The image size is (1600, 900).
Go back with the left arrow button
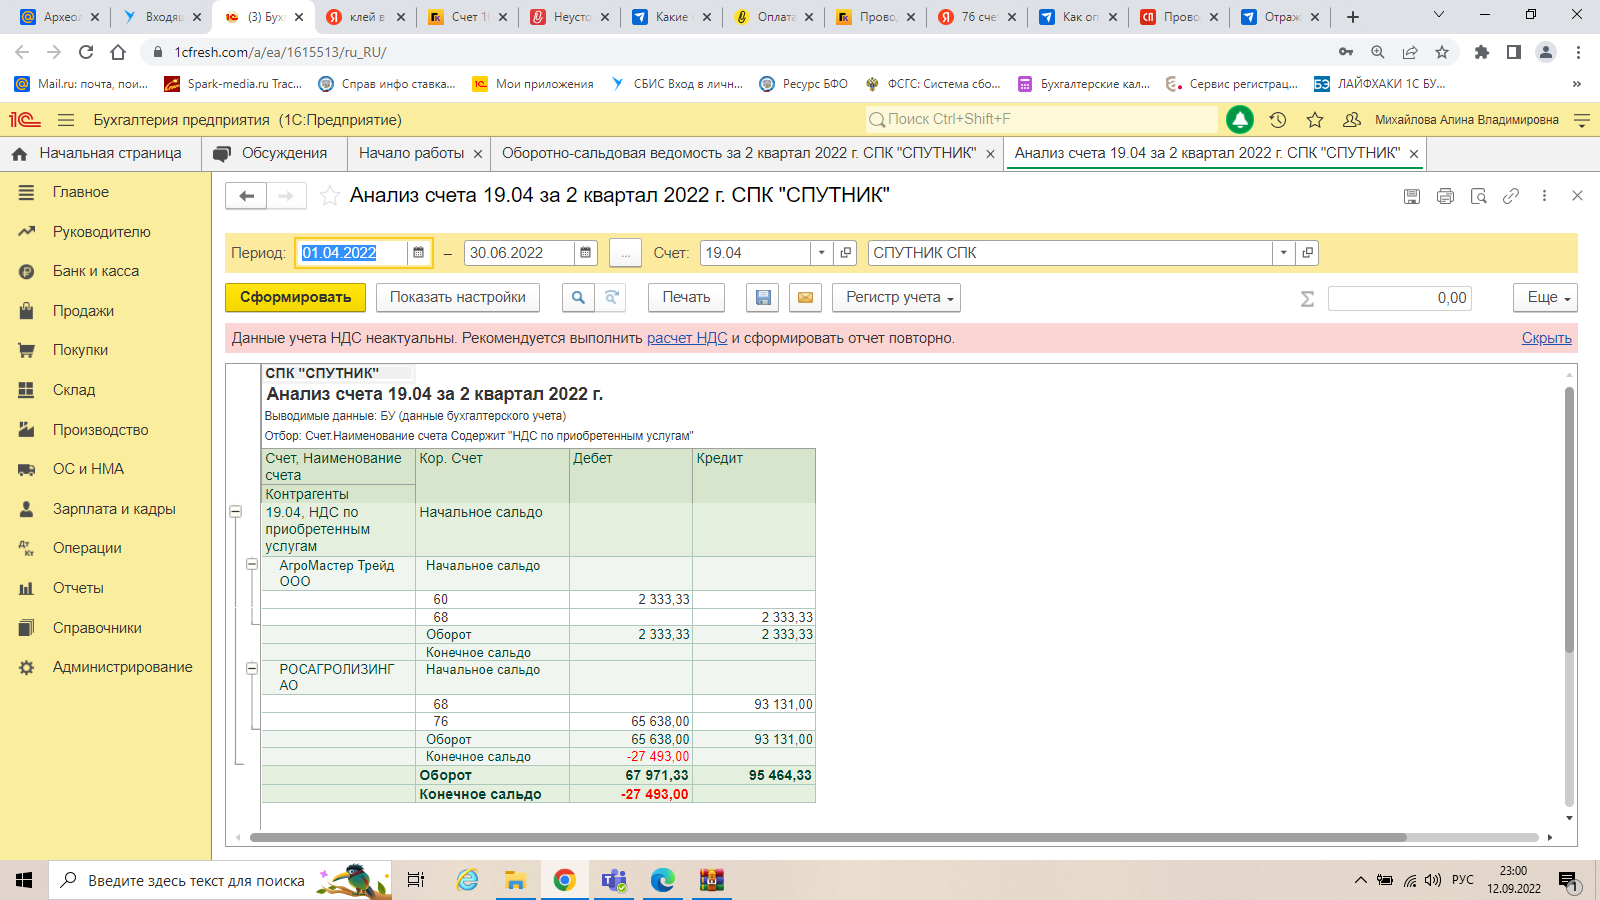246,196
